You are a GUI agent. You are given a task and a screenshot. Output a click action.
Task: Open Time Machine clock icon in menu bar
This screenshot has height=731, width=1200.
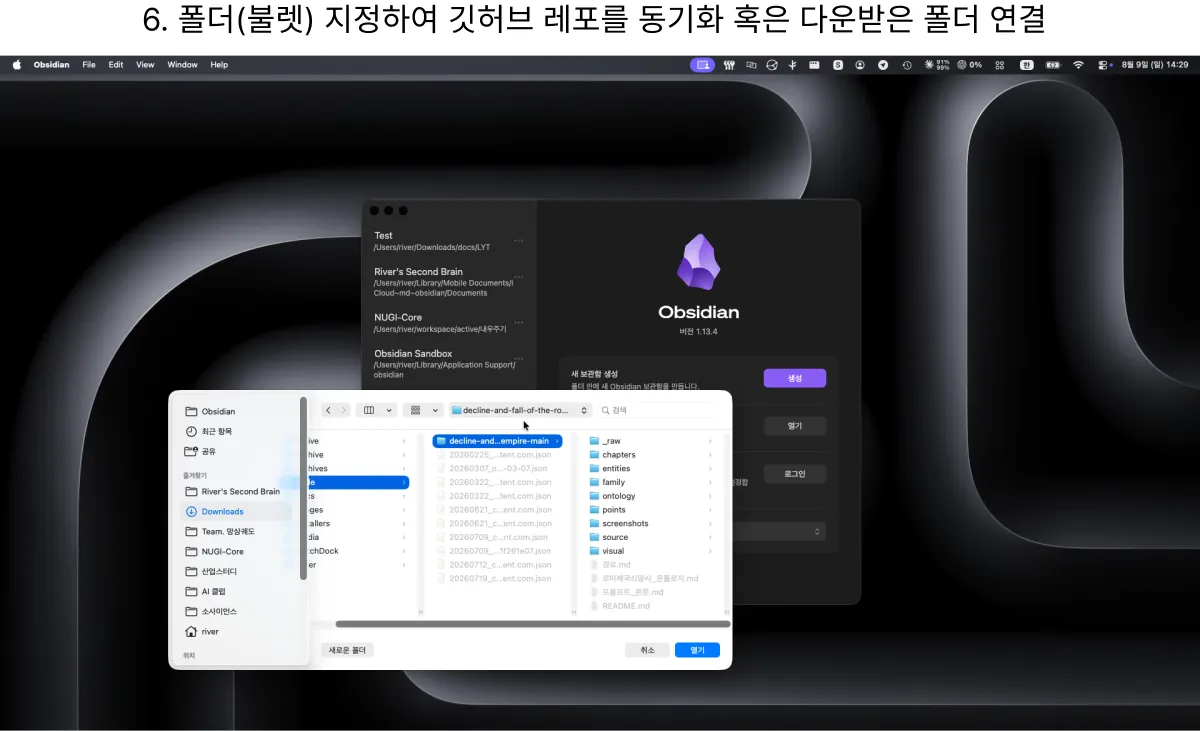tap(907, 65)
